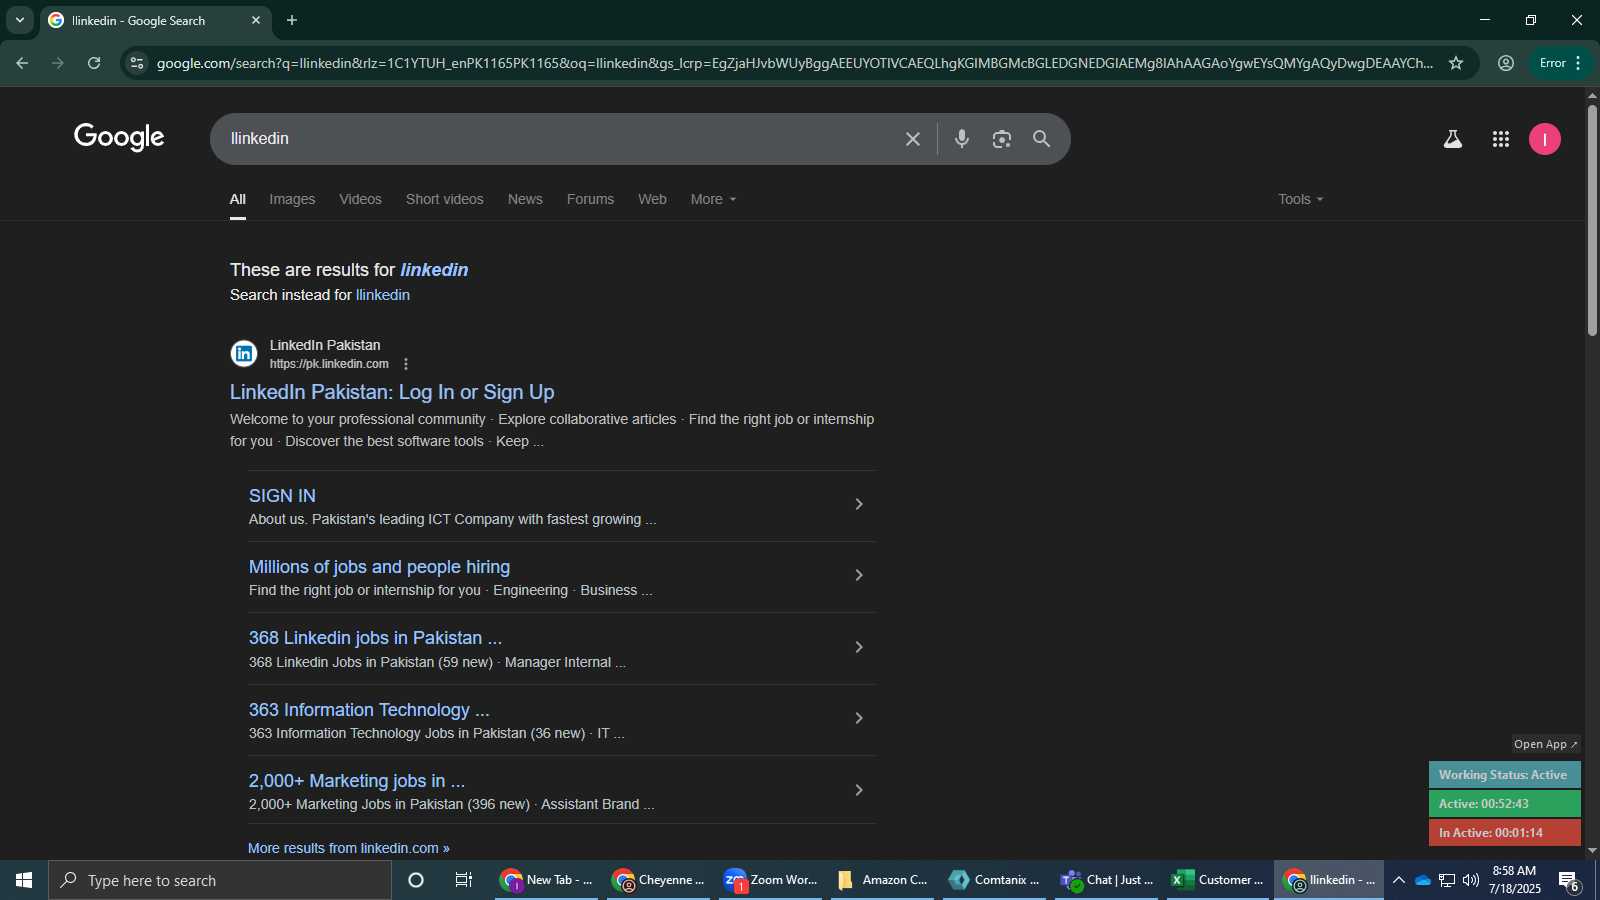
Task: Expand Millions of jobs sitelink chevron
Action: (858, 575)
